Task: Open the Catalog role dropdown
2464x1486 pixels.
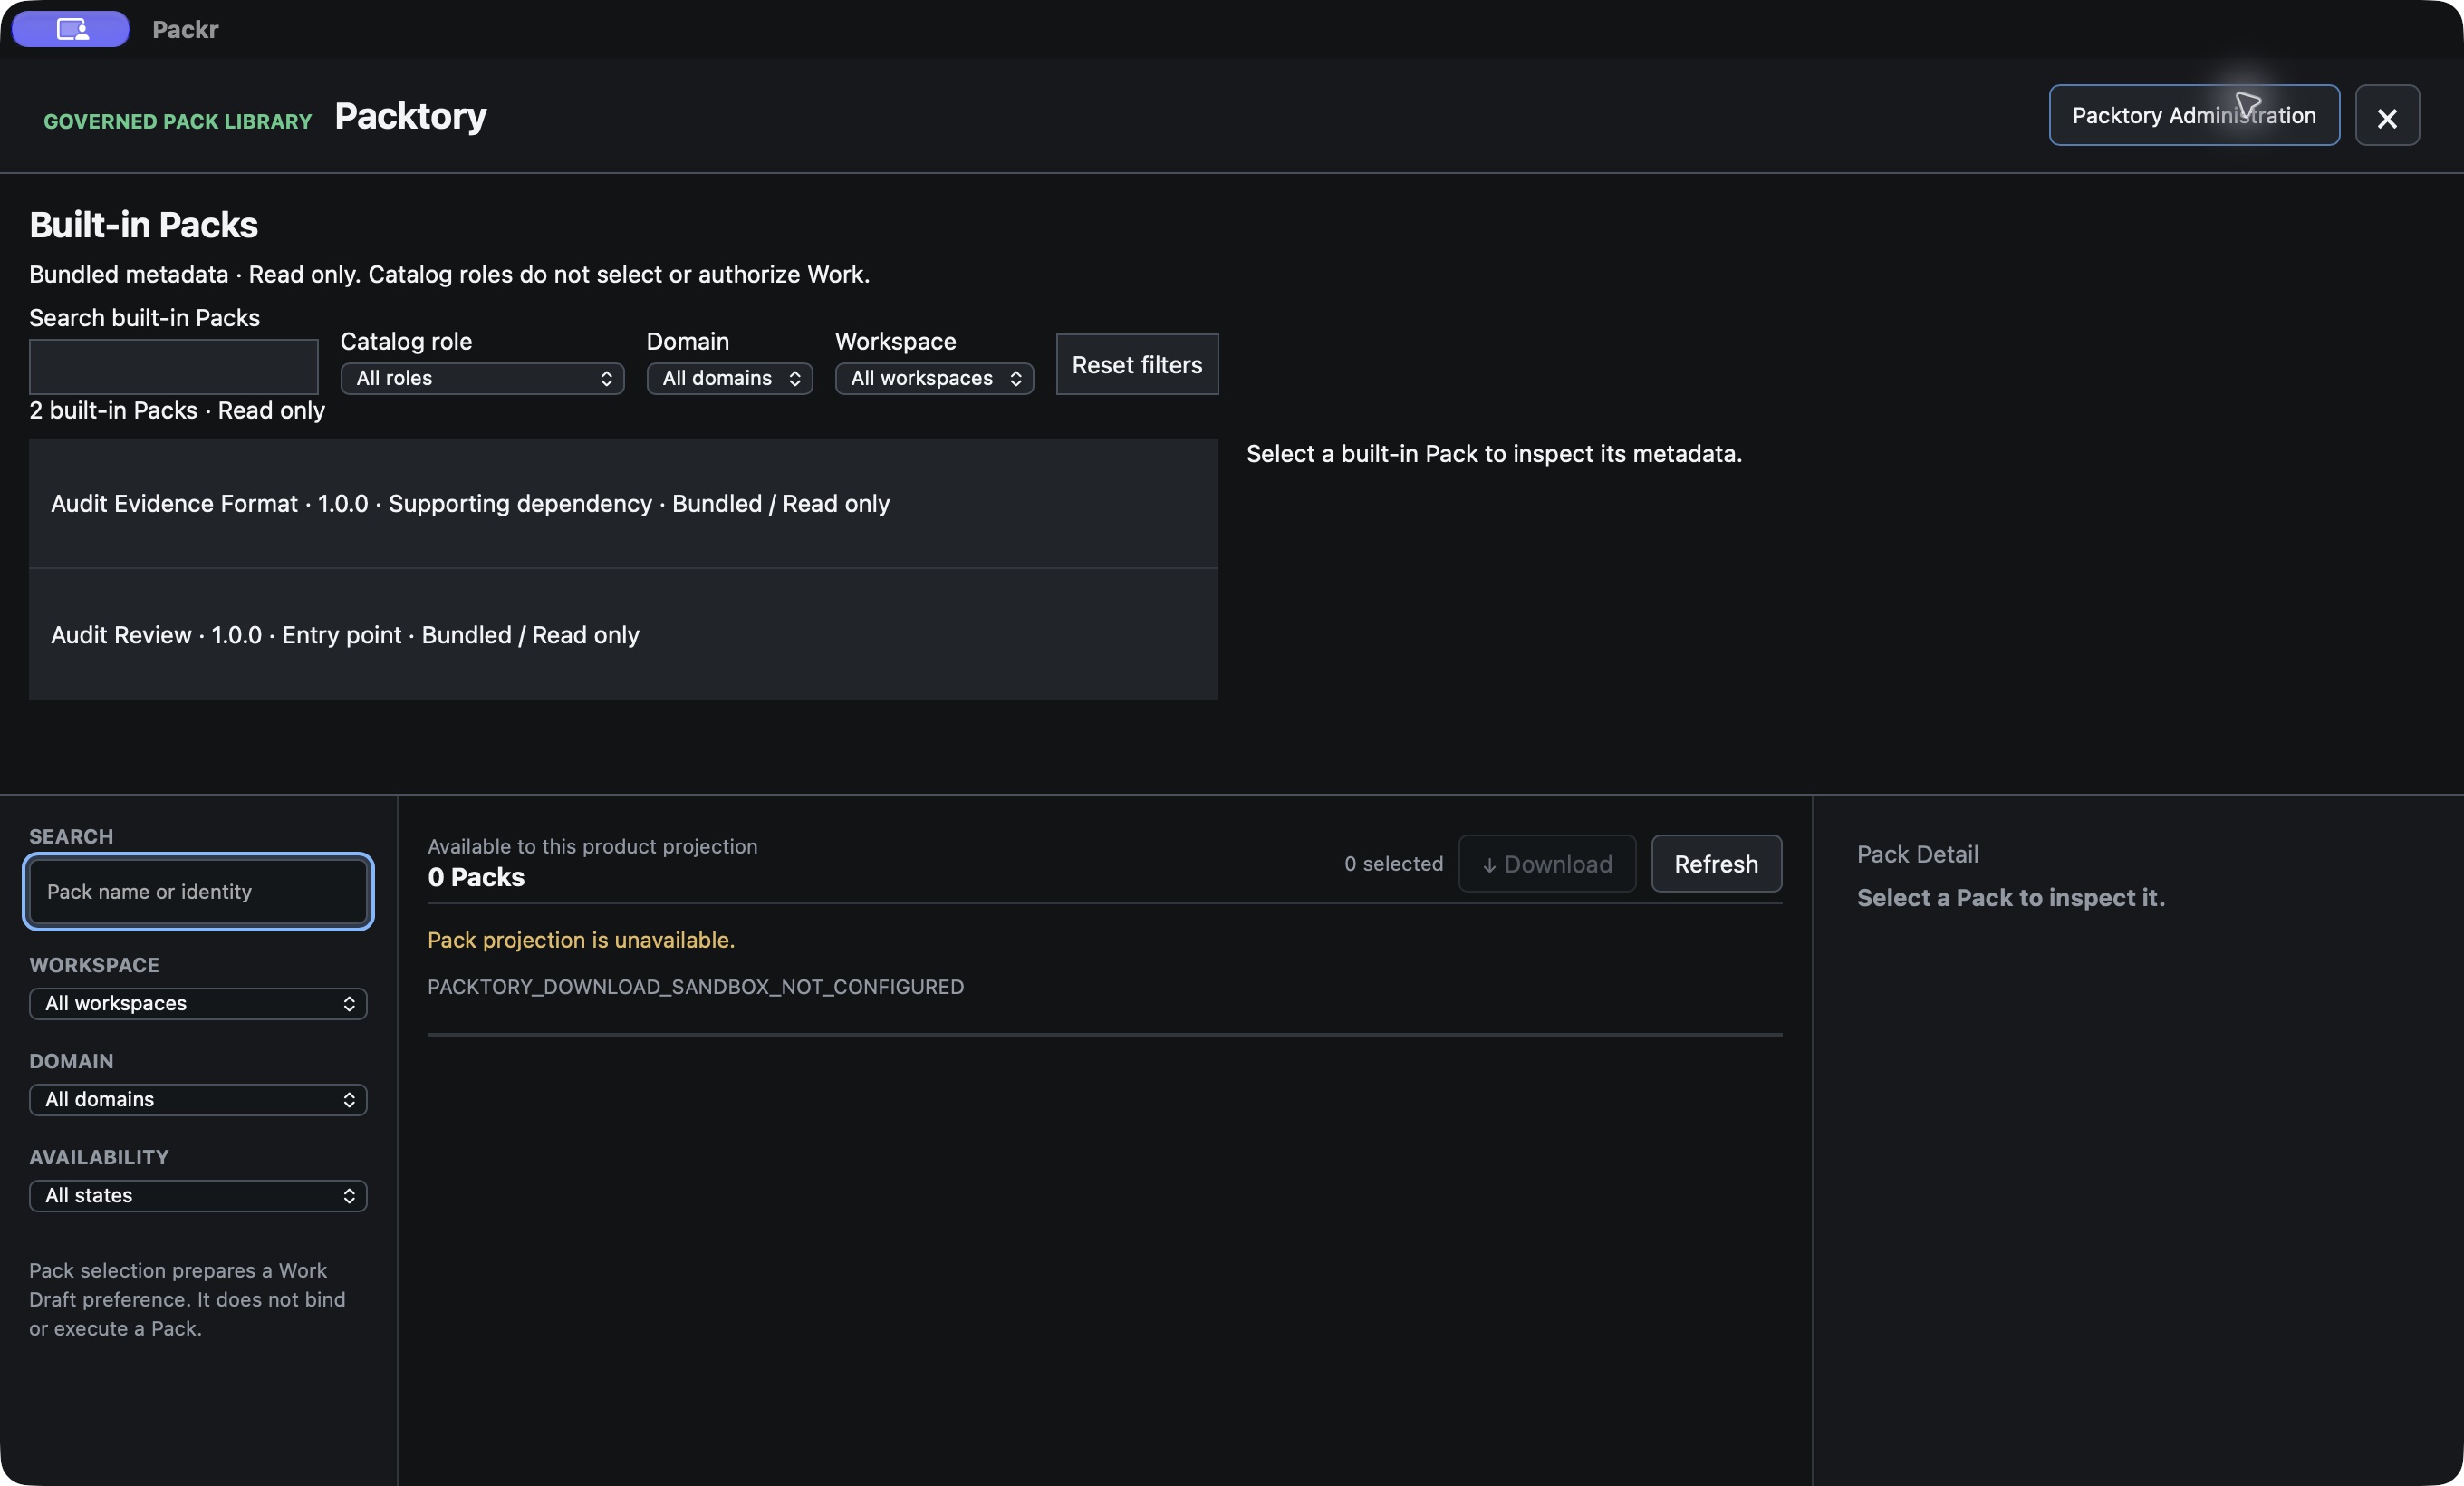Action: click(483, 379)
